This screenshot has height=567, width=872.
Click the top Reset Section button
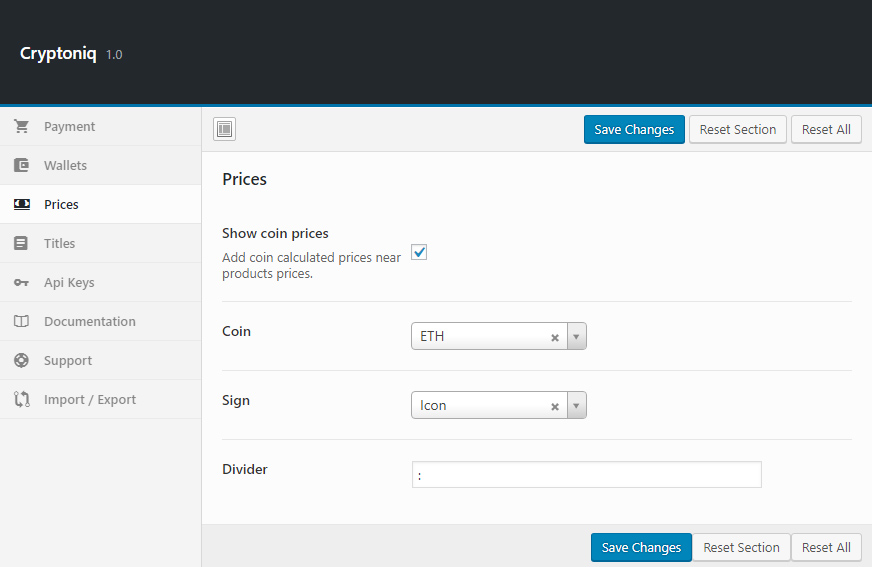pos(738,130)
